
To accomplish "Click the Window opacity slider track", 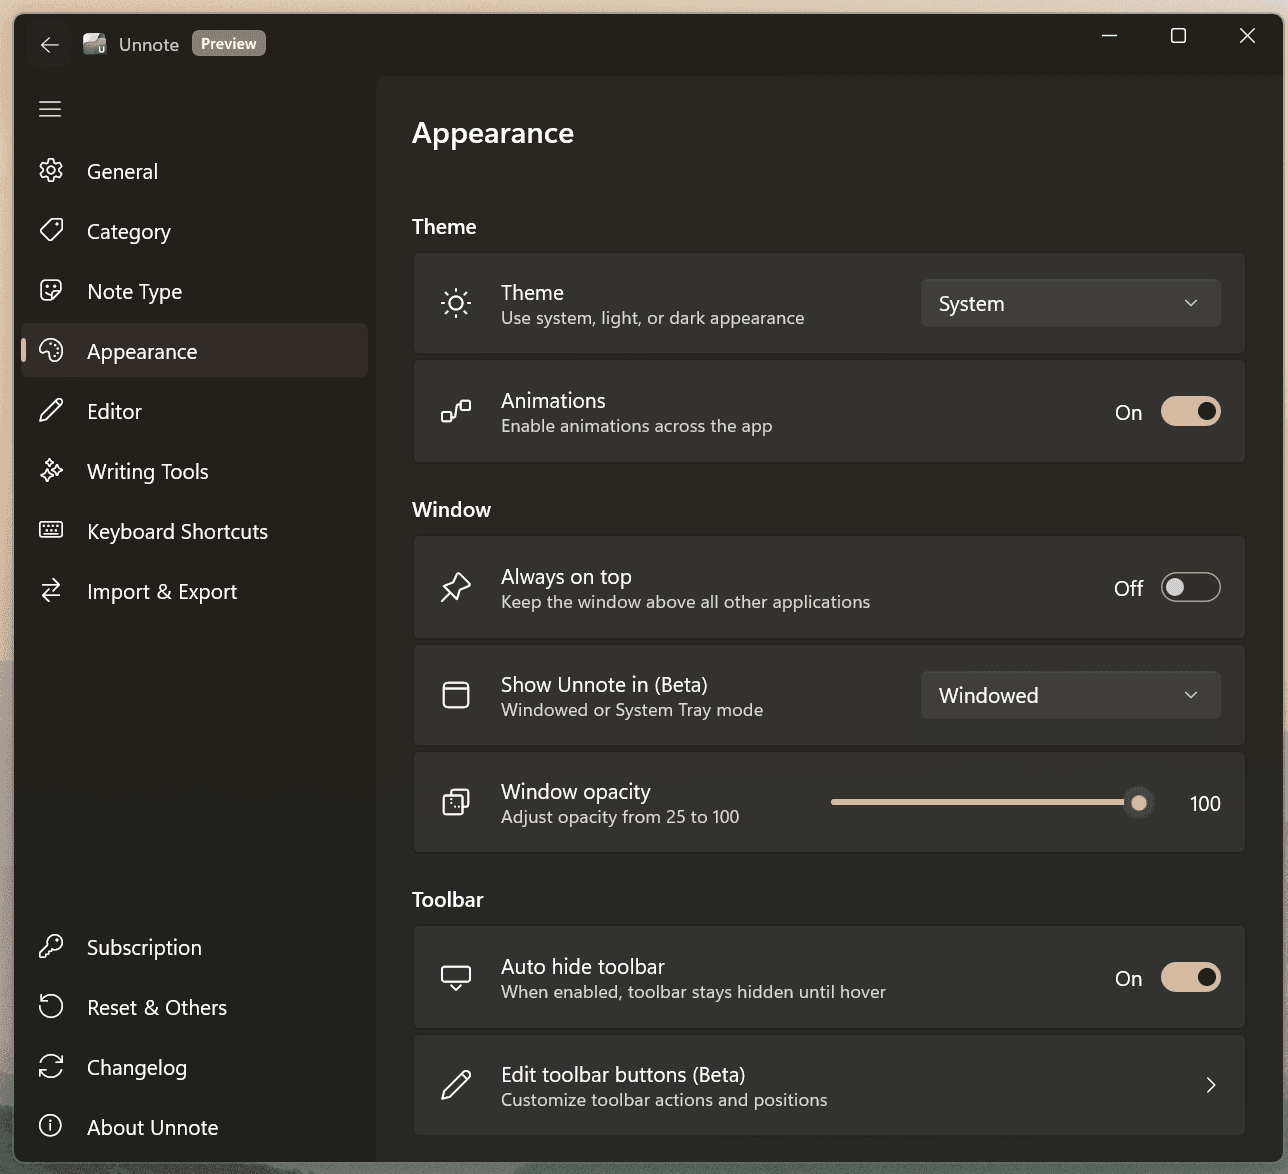I will 980,803.
